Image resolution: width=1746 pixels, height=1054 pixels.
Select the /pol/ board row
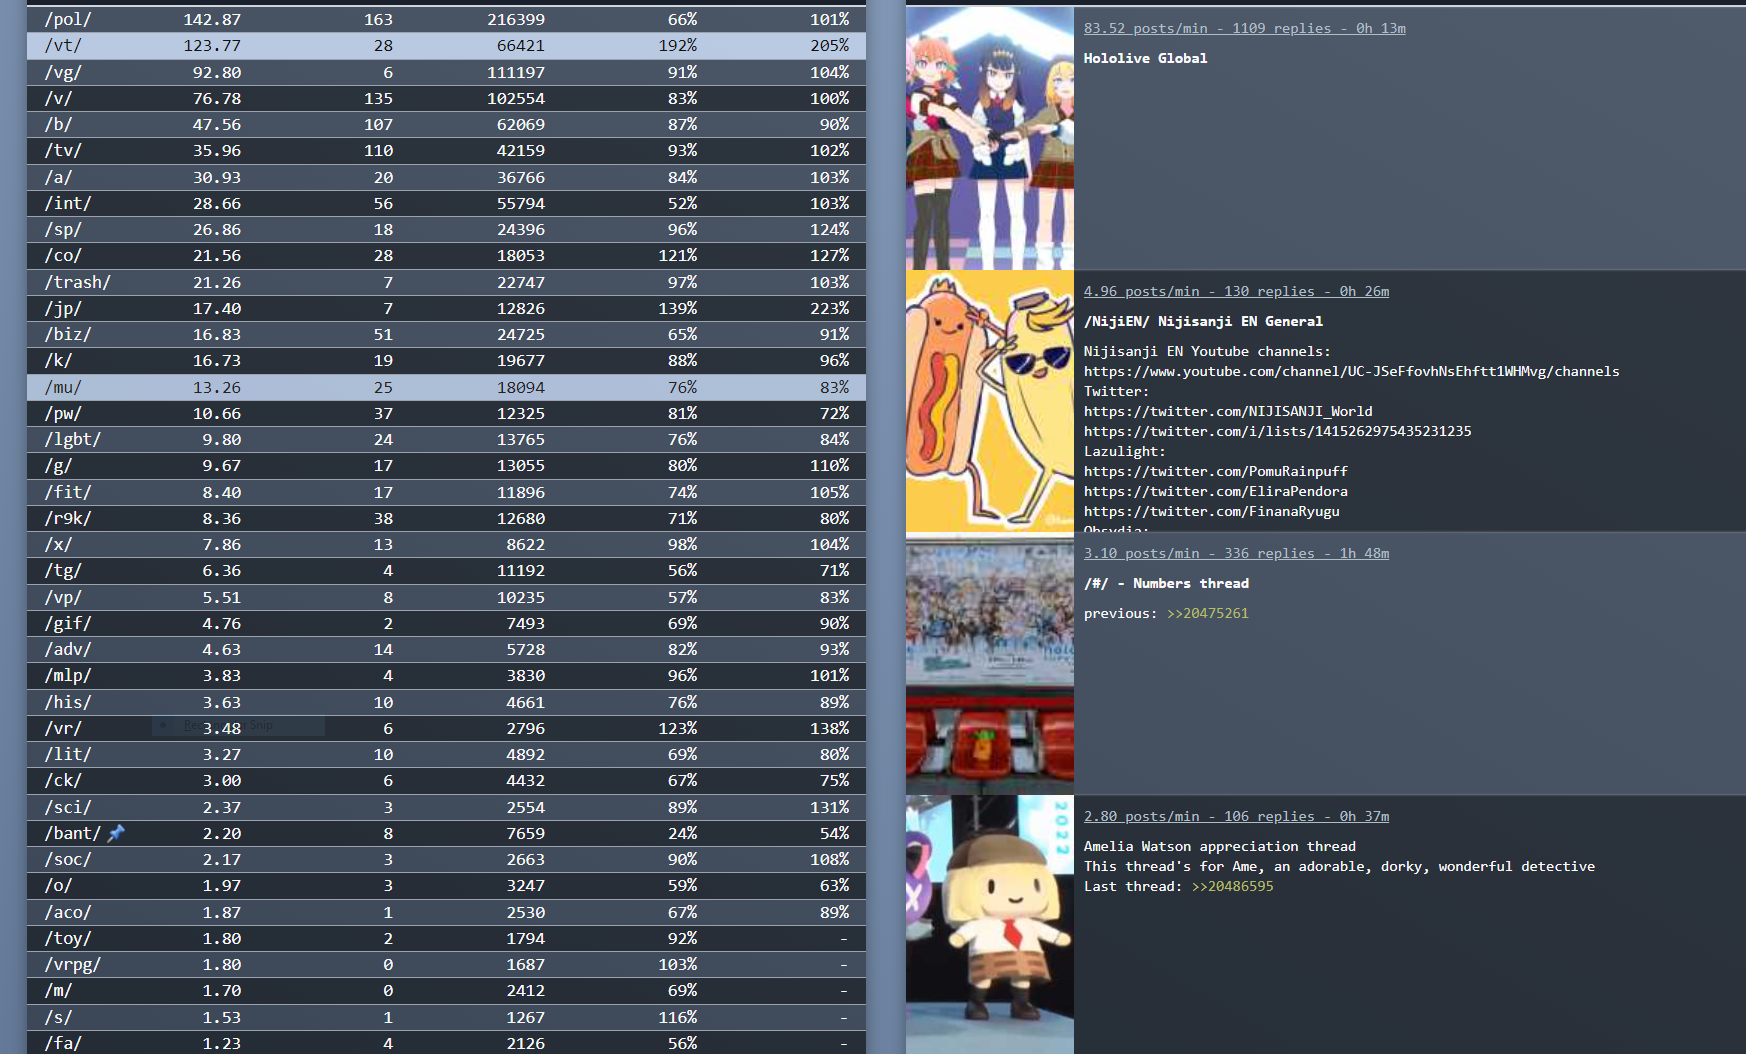(446, 19)
